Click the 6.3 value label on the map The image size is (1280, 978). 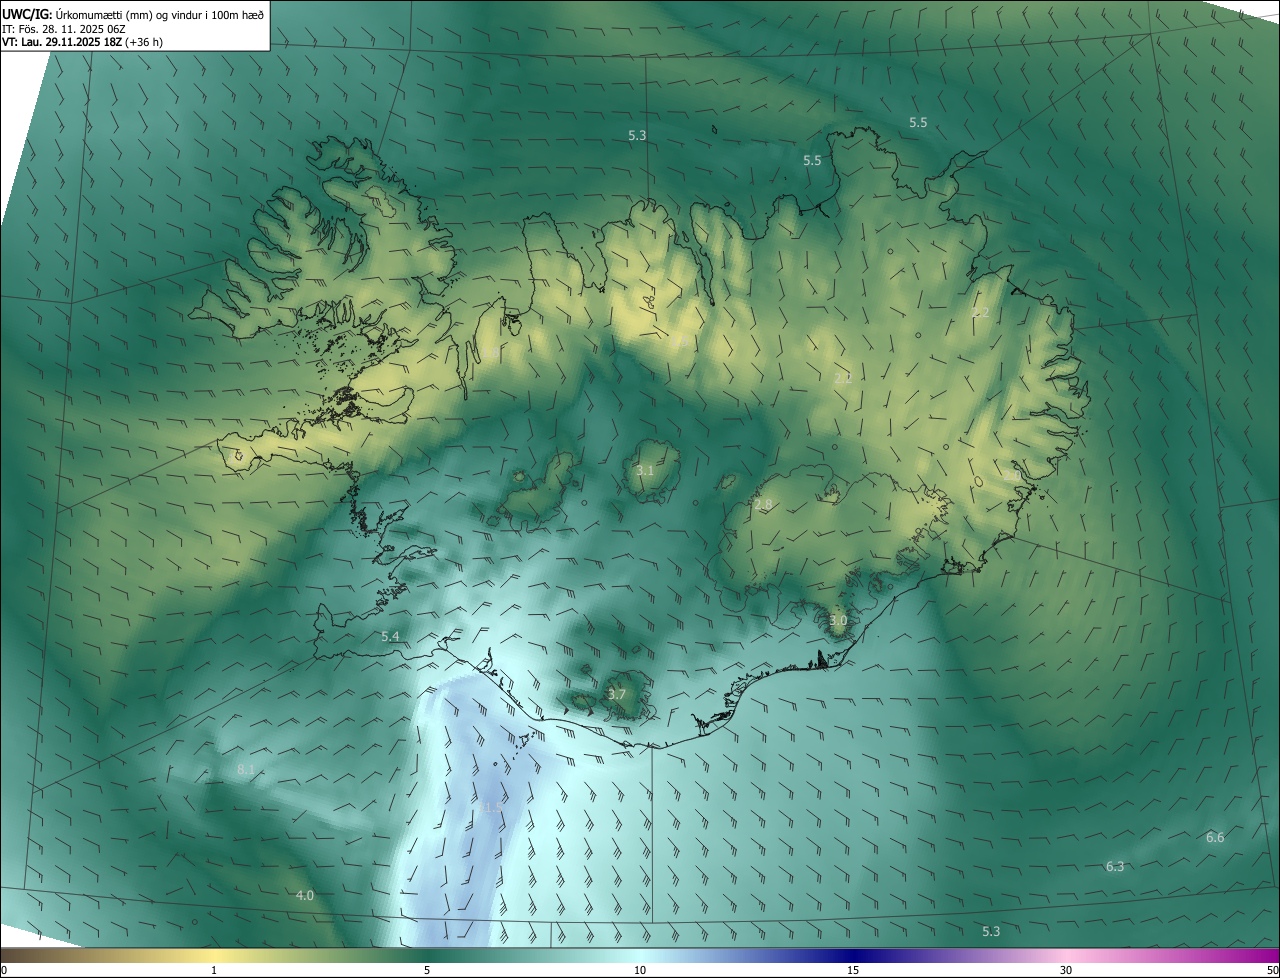pyautogui.click(x=1115, y=866)
